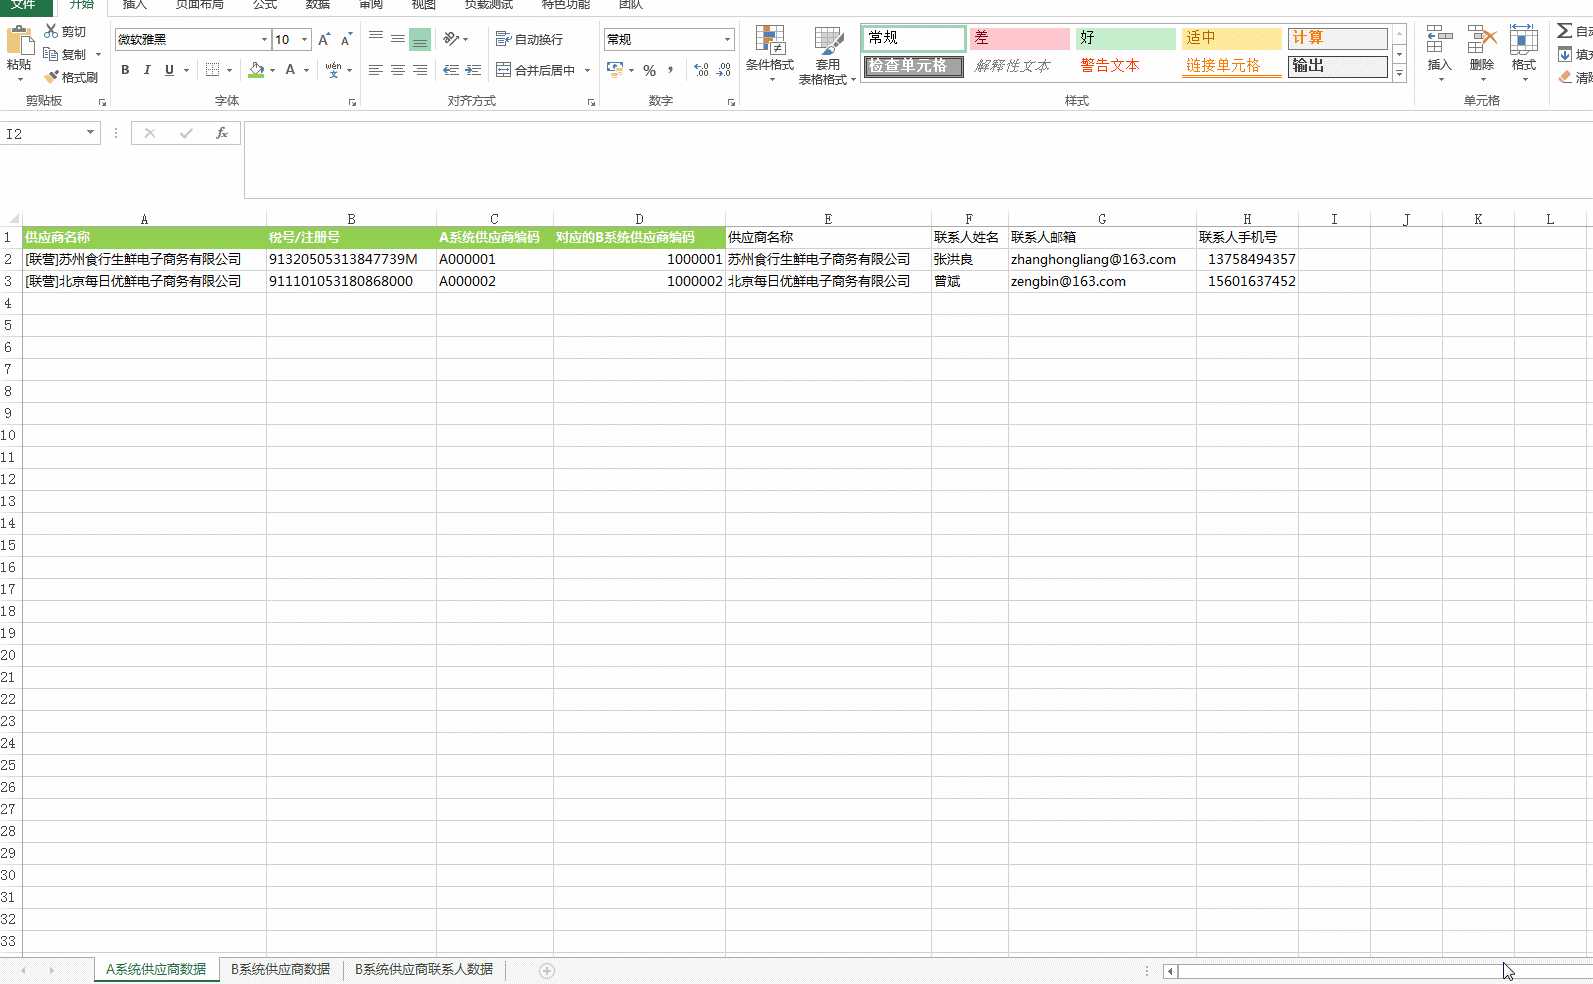Open the font name dropdown (微软雅黑)
This screenshot has width=1593, height=984.
click(x=264, y=40)
